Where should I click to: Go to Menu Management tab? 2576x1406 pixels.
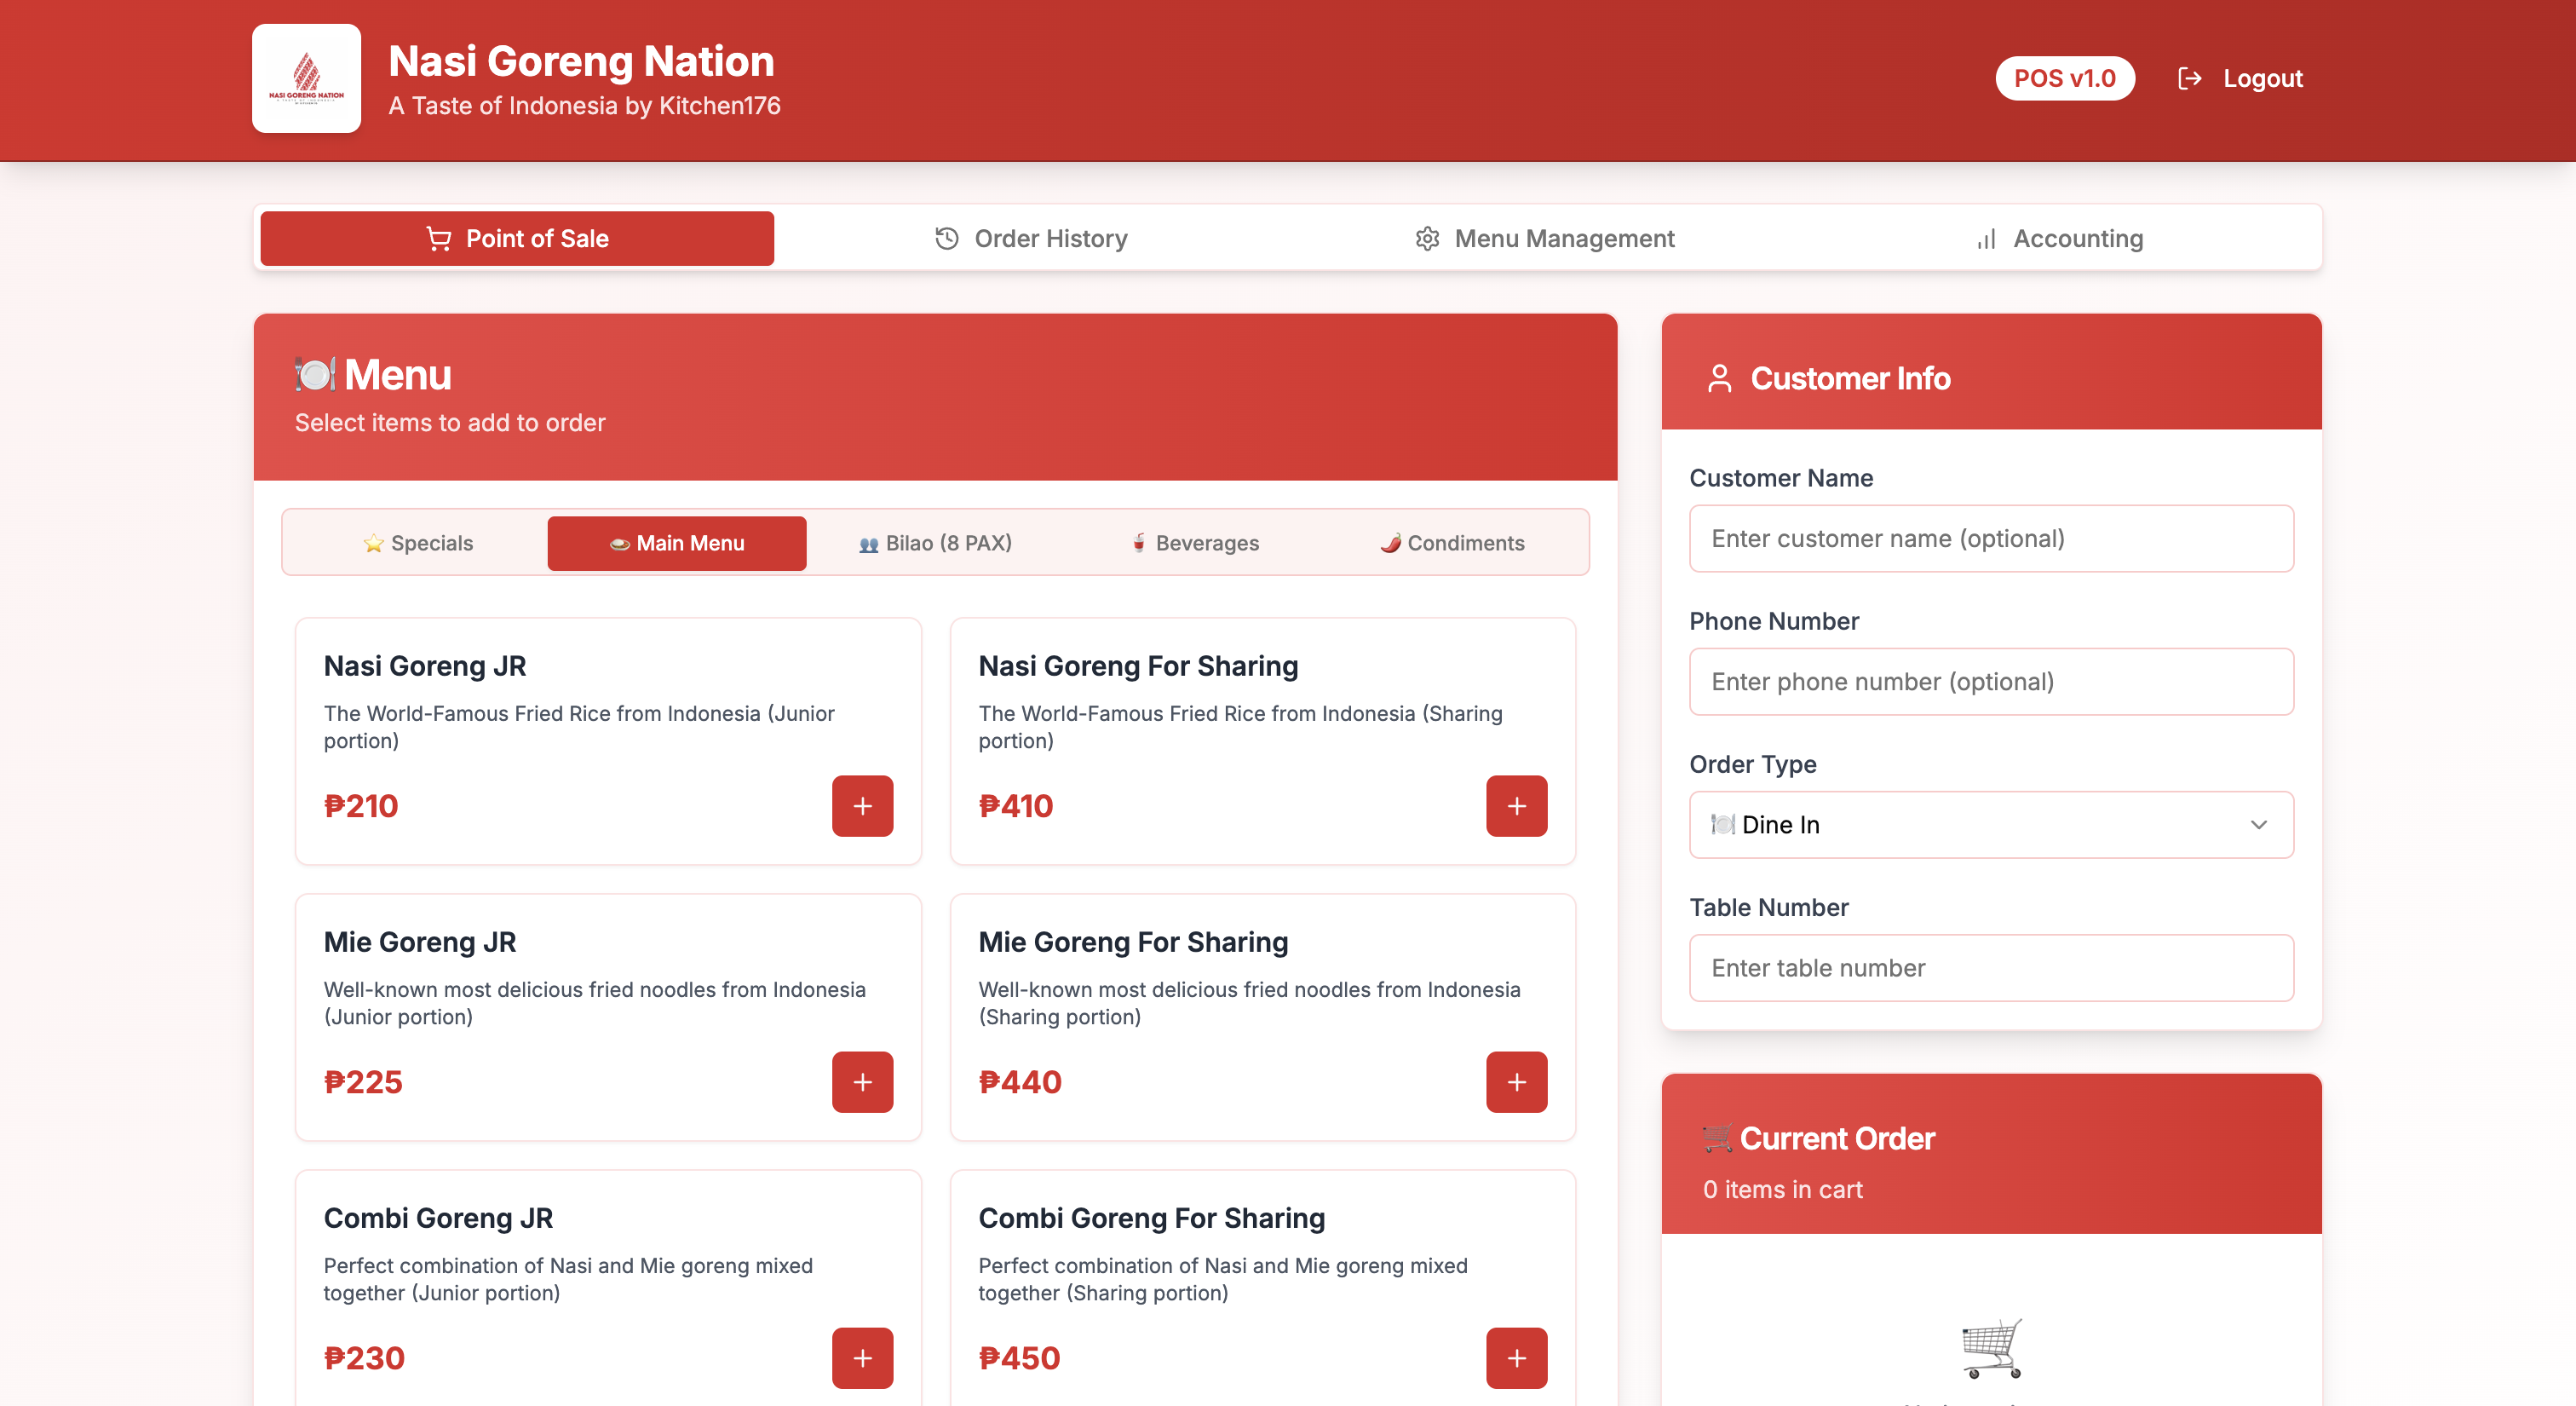pos(1544,238)
